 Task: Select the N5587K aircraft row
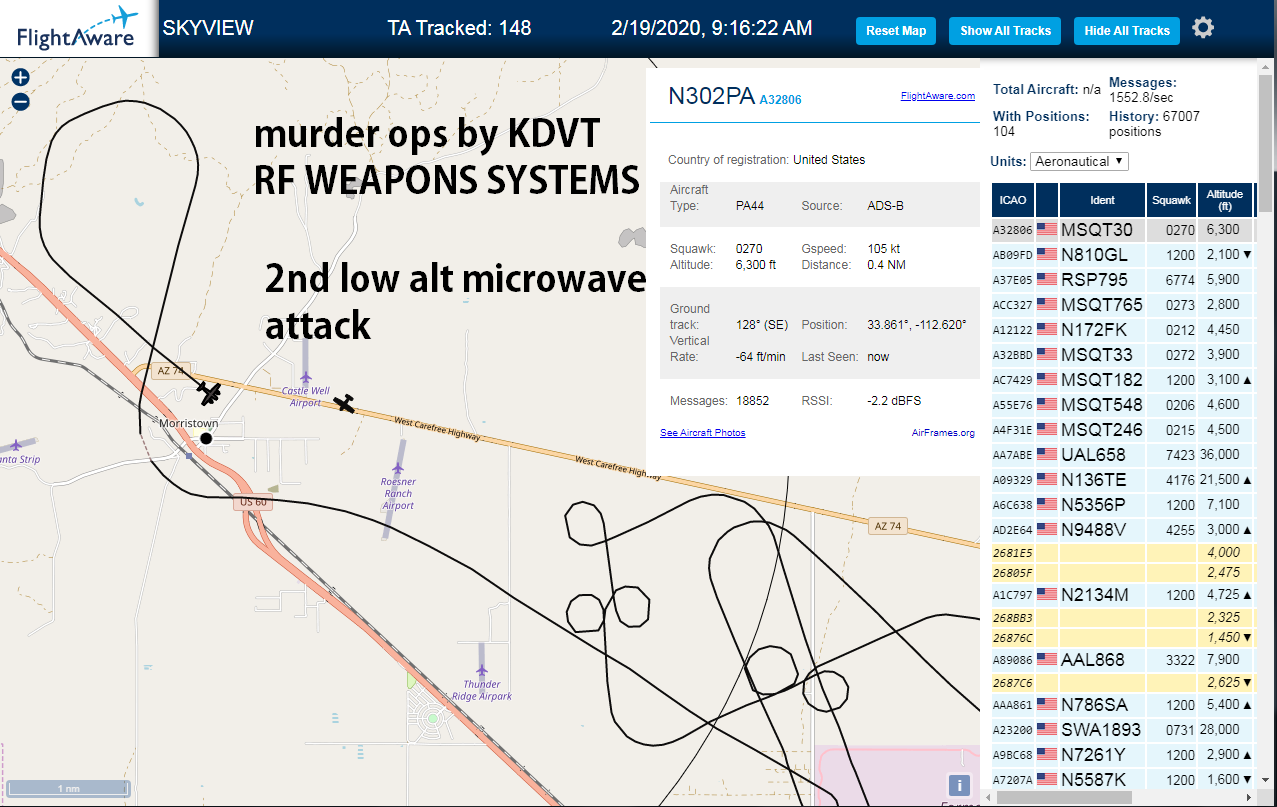1122,779
